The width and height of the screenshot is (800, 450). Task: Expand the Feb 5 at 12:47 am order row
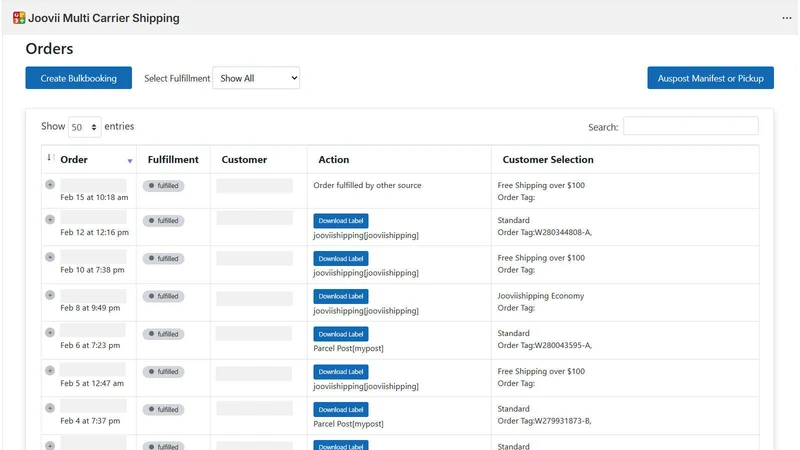(49, 370)
